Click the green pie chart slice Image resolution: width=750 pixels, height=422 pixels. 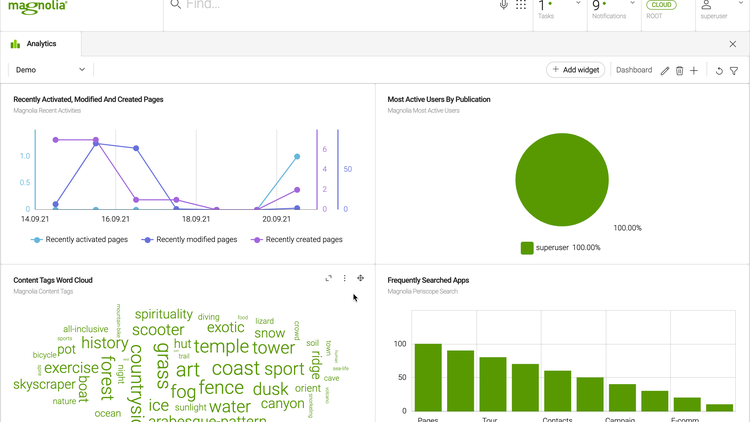[562, 179]
